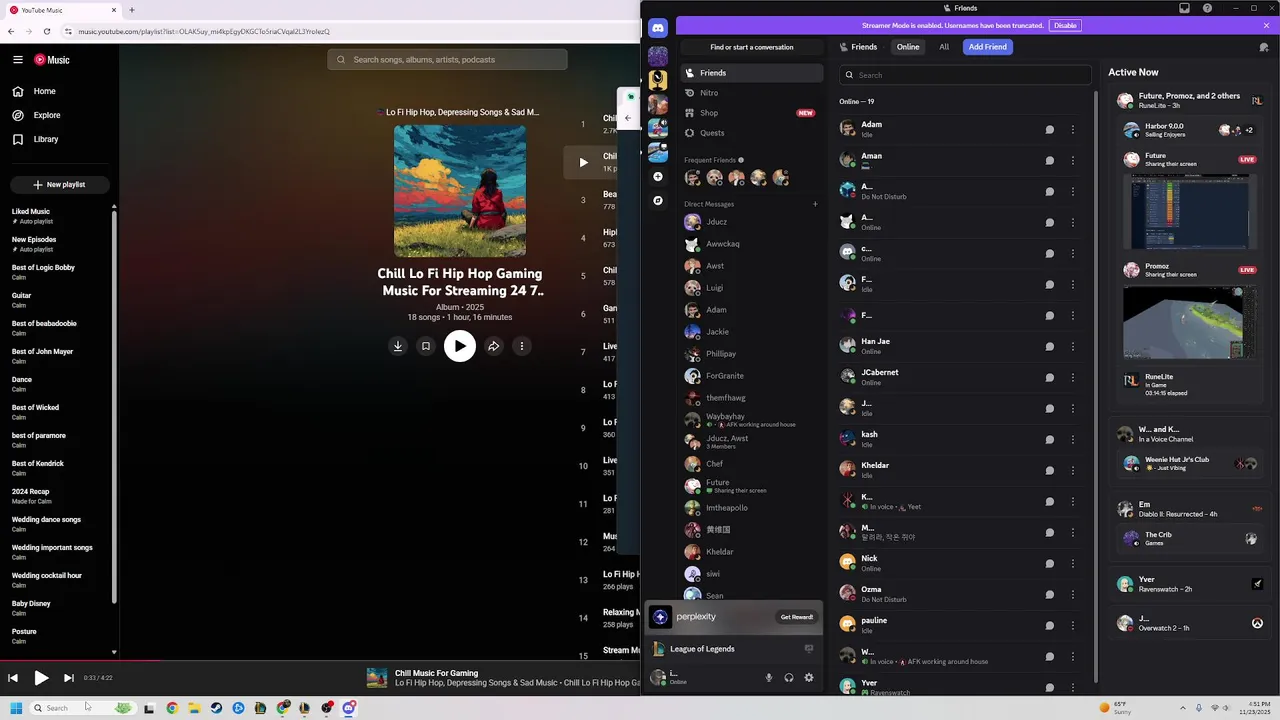Open Quests in Discord sidebar

(x=752, y=133)
